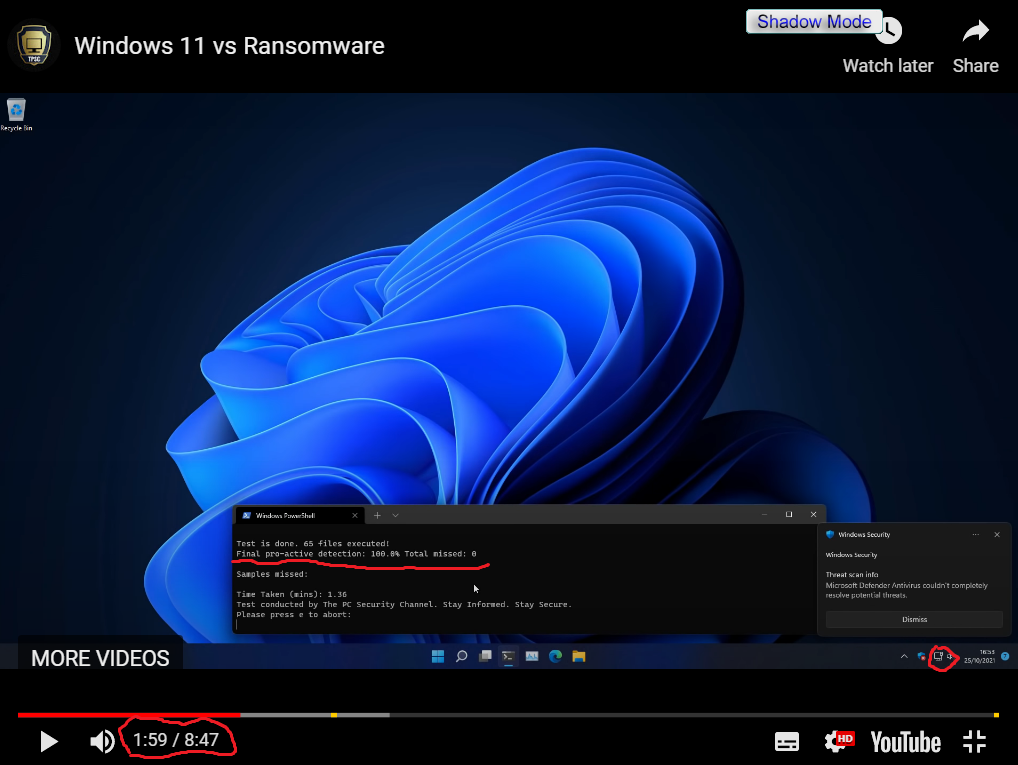Open the video on YouTube via logo

click(906, 742)
